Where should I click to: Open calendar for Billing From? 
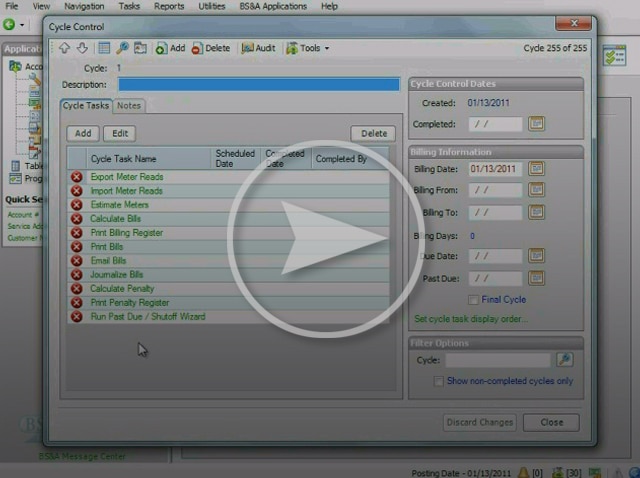coord(536,190)
